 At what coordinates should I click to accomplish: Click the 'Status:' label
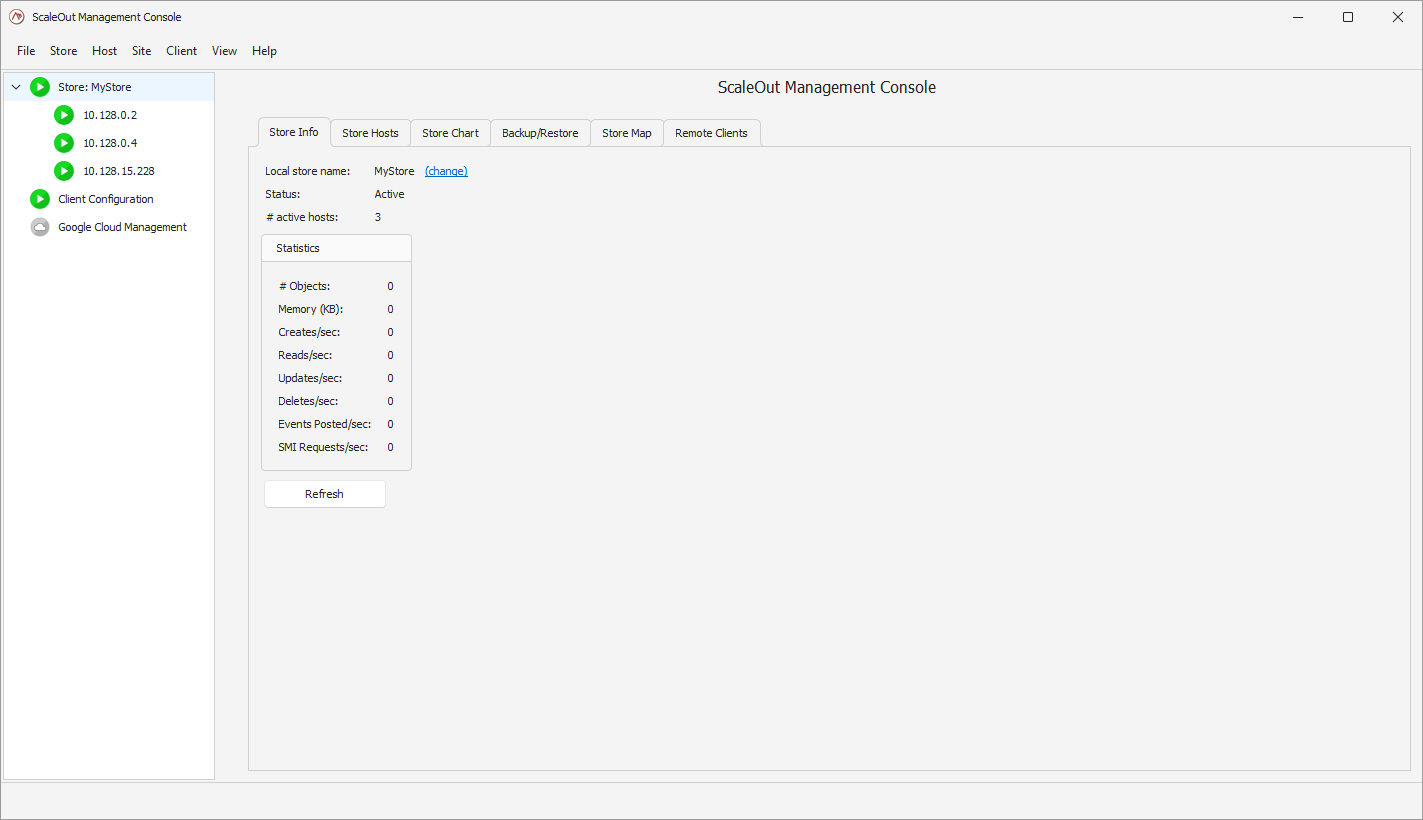pyautogui.click(x=282, y=194)
